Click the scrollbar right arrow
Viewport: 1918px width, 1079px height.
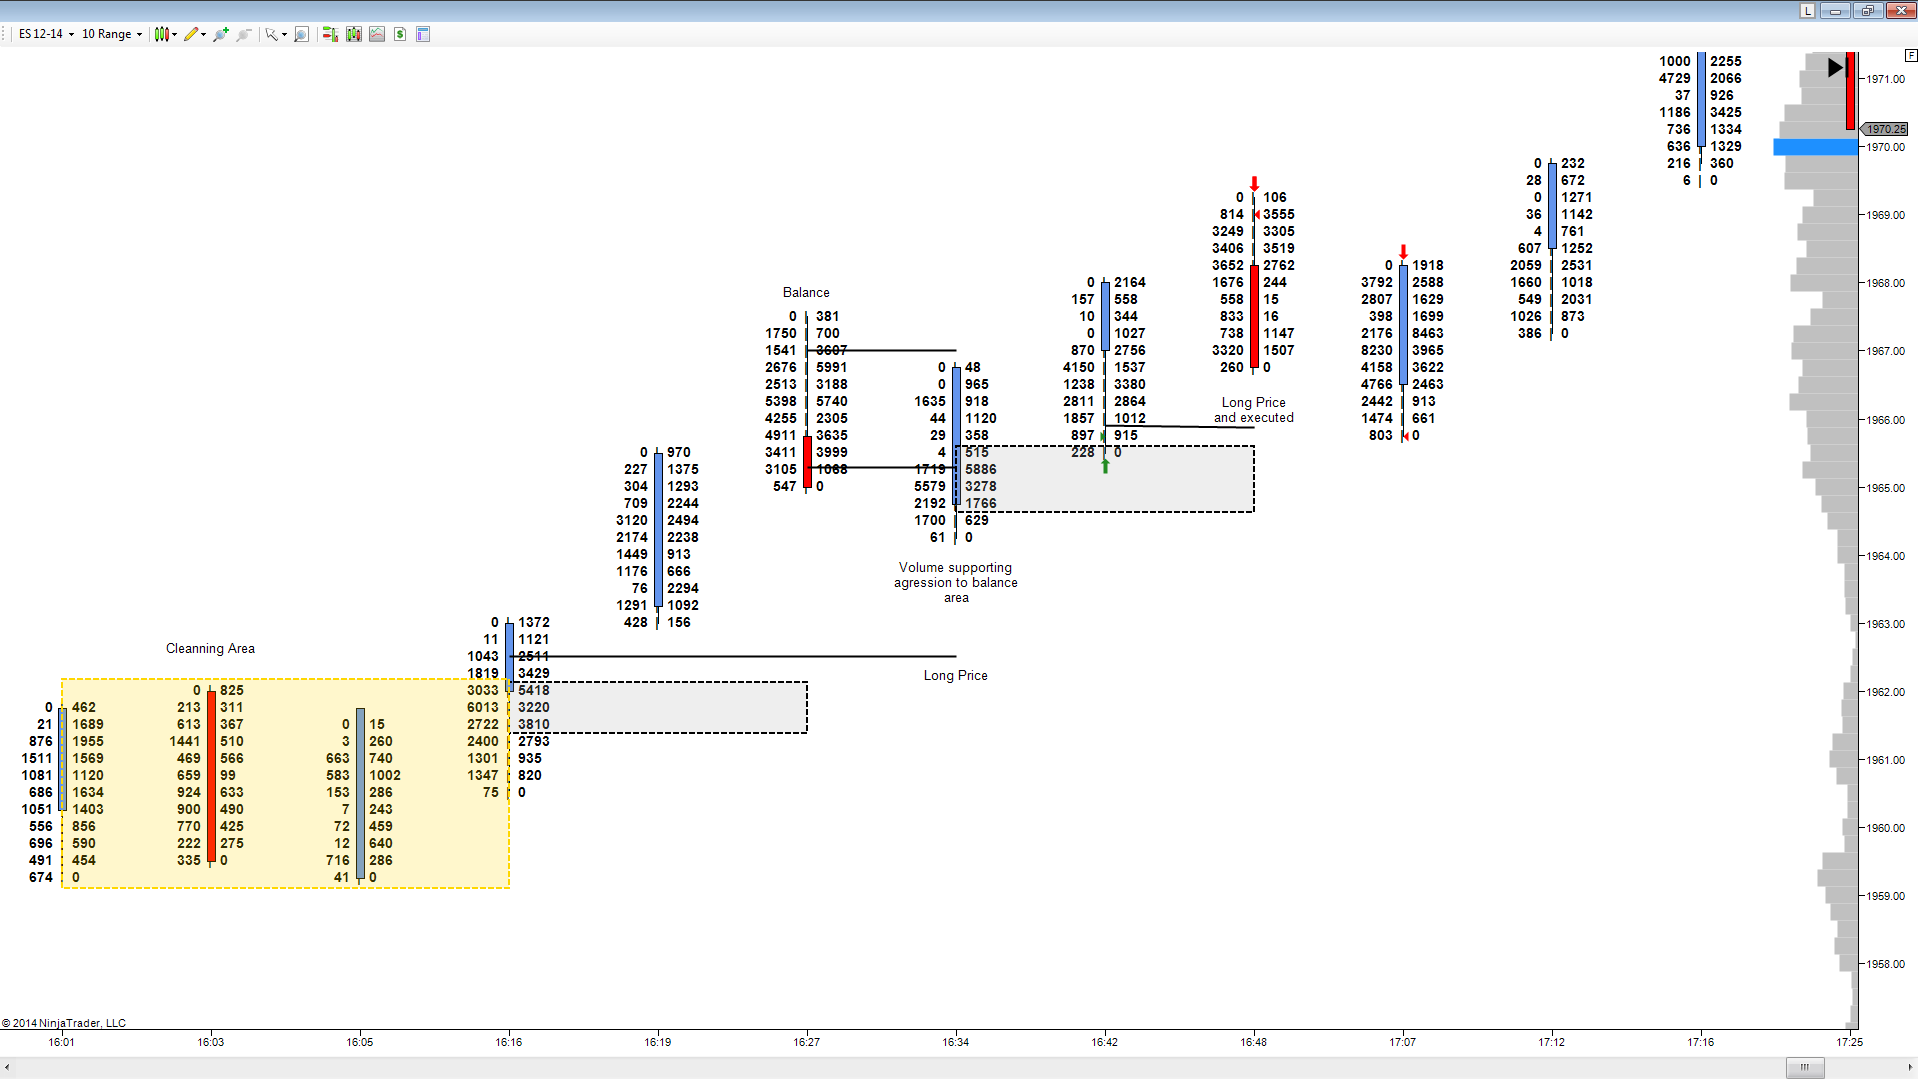[x=1910, y=1067]
